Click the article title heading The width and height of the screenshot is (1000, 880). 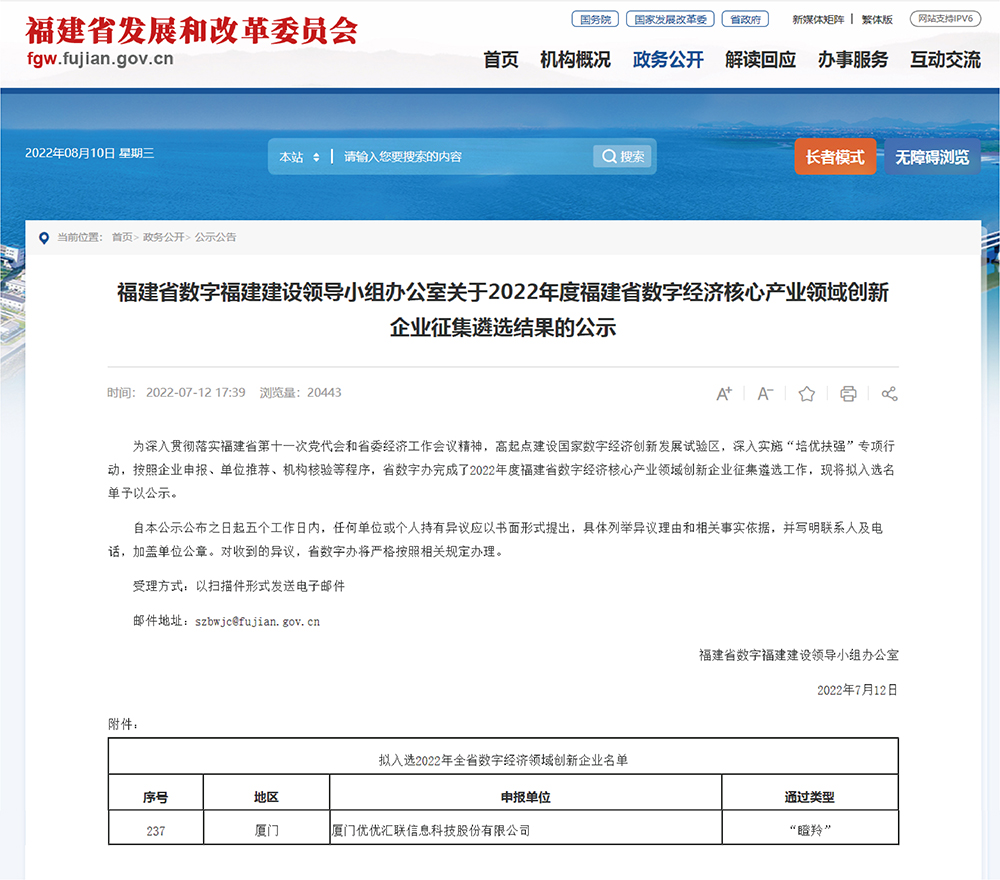pyautogui.click(x=503, y=310)
